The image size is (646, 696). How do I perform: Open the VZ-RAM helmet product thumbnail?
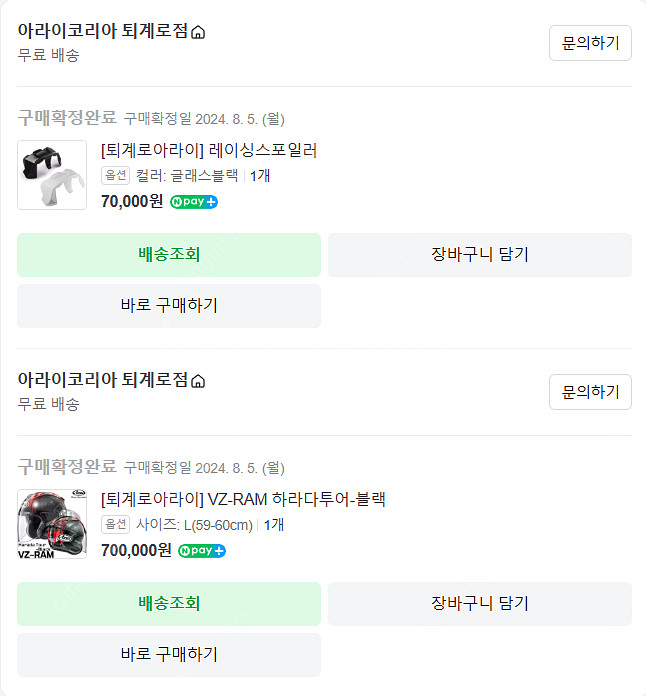pos(52,524)
